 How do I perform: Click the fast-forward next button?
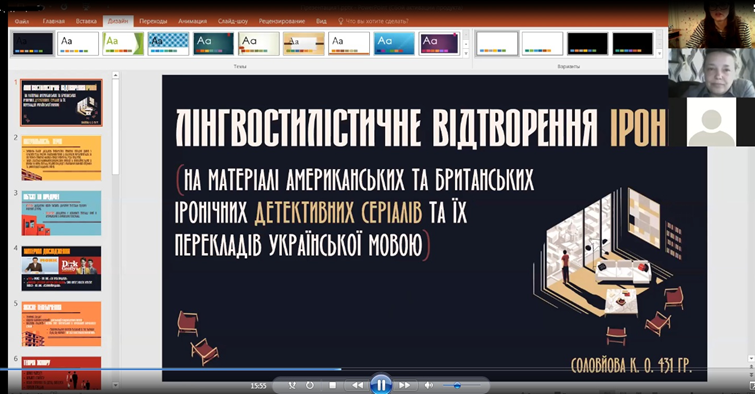pos(405,385)
